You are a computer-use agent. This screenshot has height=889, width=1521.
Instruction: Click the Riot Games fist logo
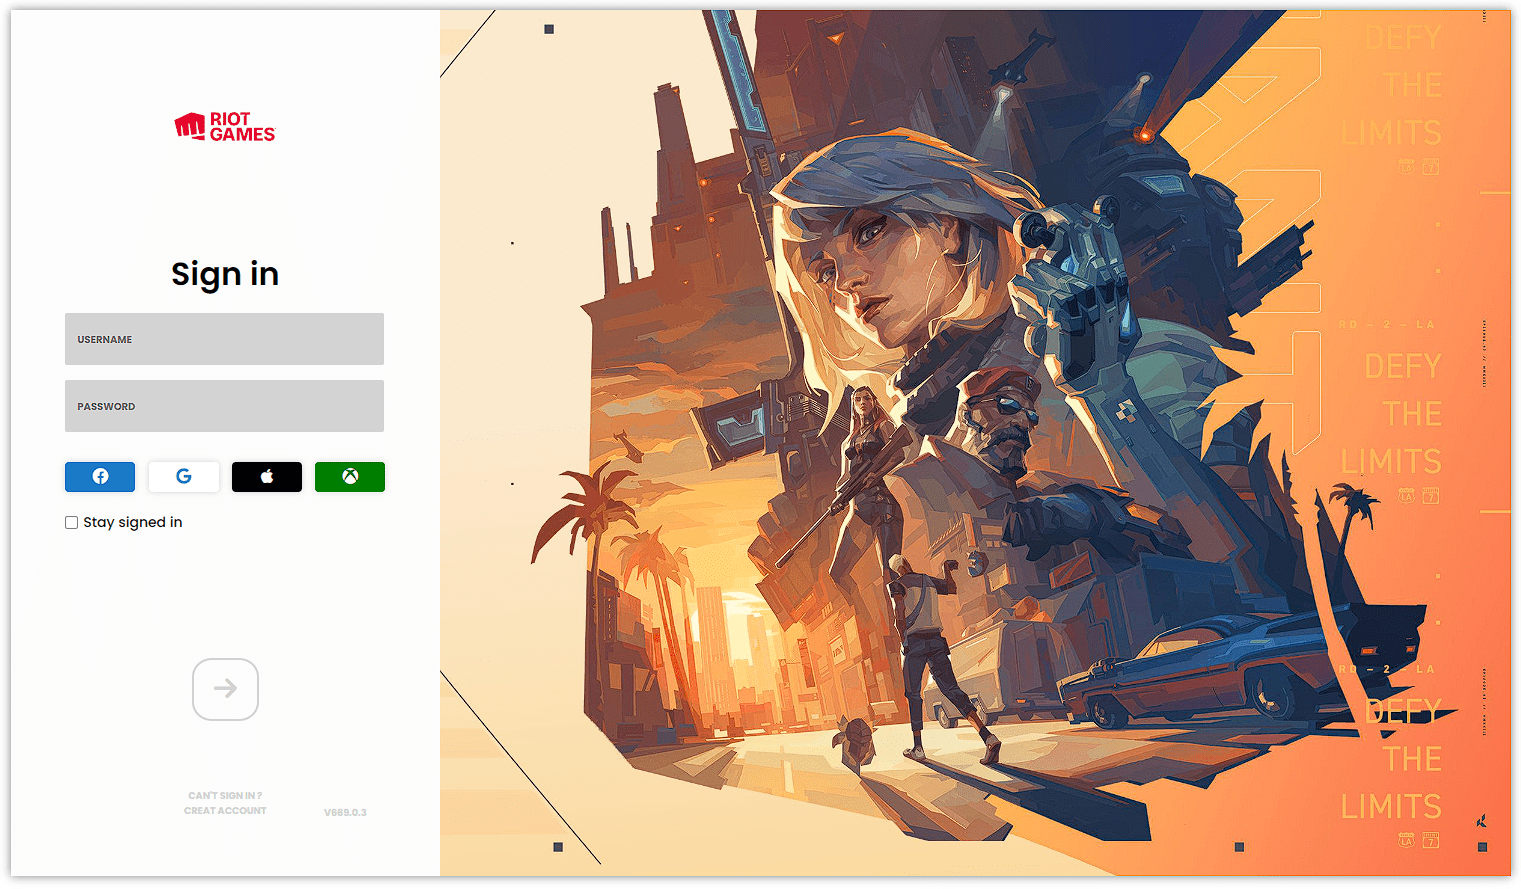coord(189,126)
